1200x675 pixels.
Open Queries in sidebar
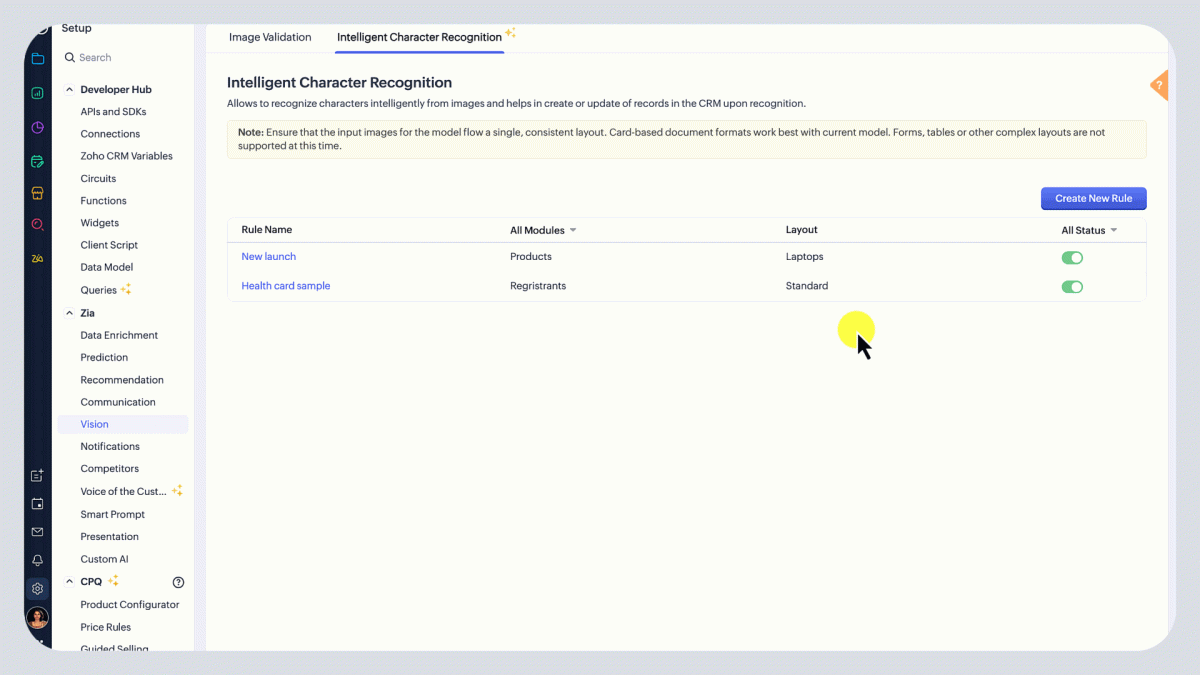pyautogui.click(x=98, y=290)
